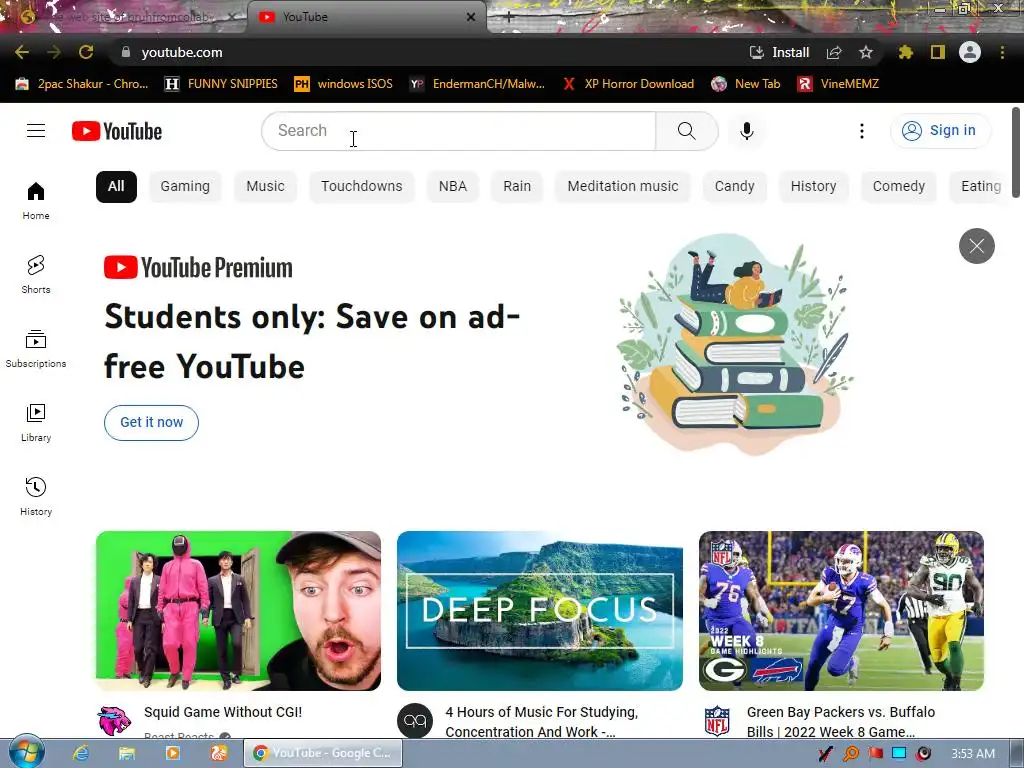Select the Music filter chip

coord(265,186)
